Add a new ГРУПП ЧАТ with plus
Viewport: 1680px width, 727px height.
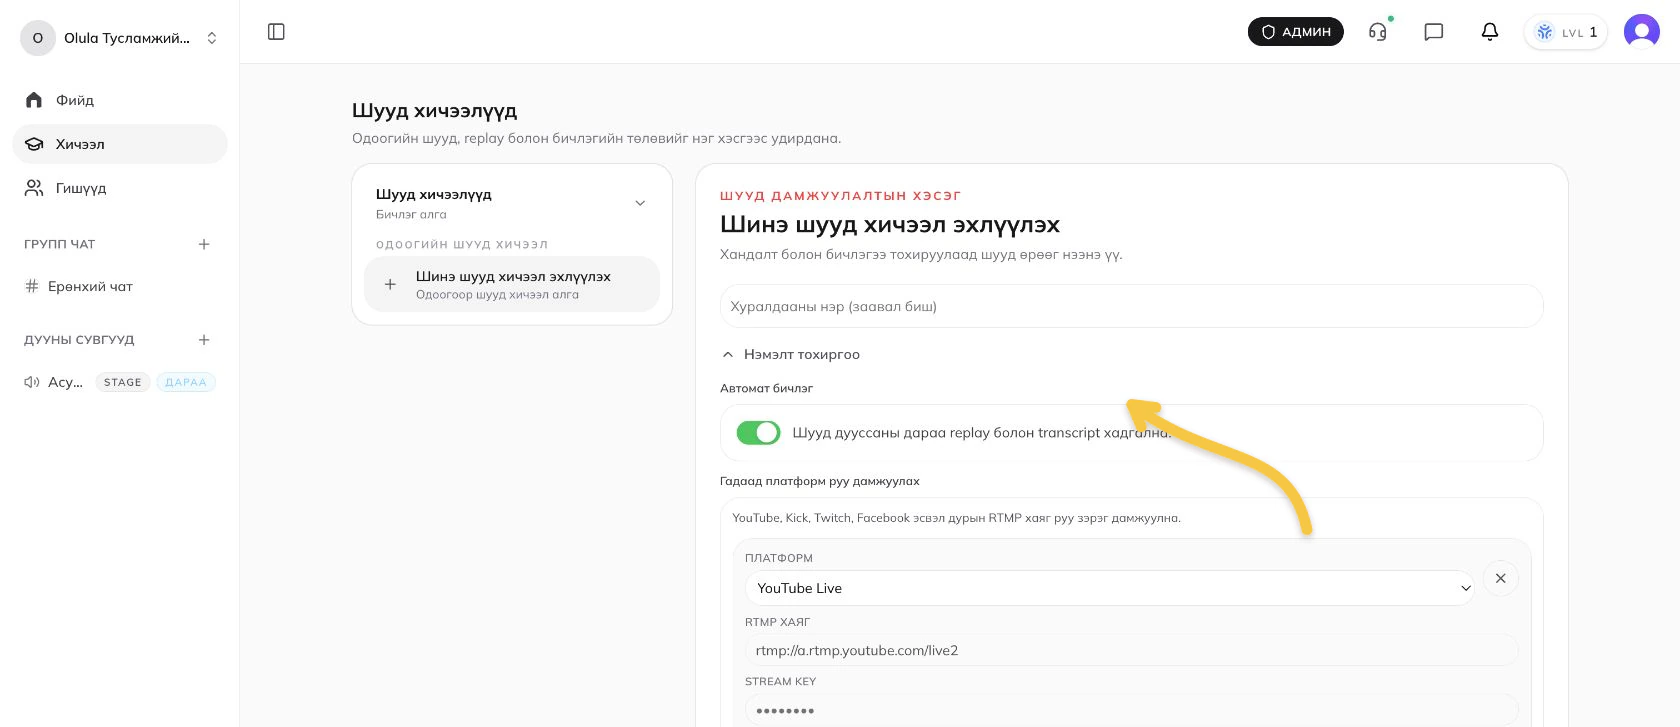tap(204, 244)
